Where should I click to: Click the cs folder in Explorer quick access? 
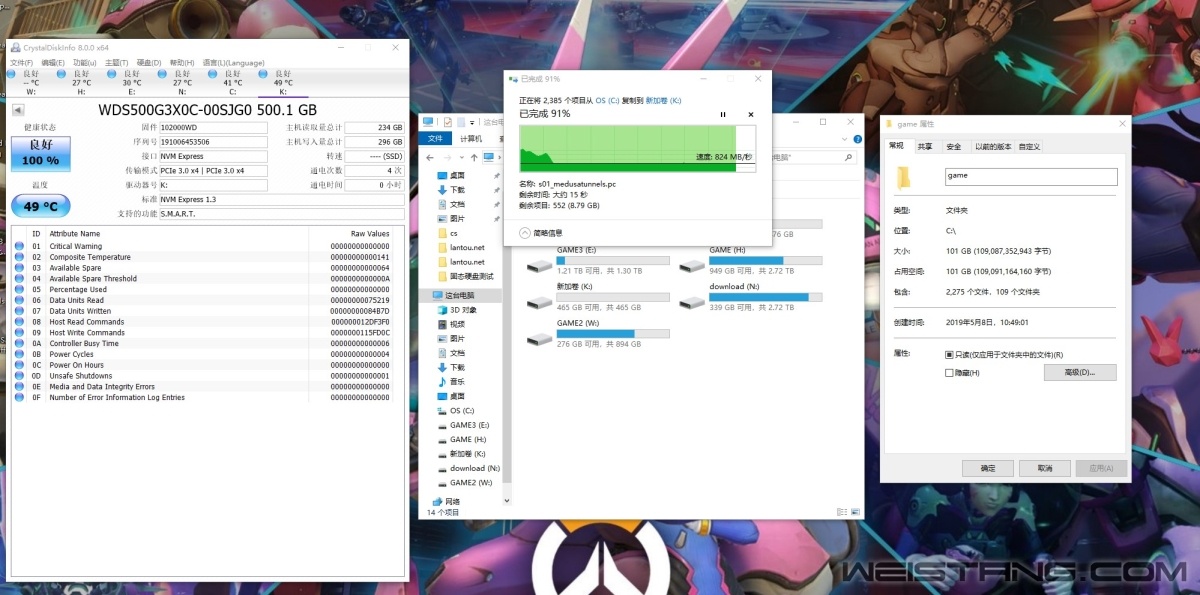click(x=447, y=233)
